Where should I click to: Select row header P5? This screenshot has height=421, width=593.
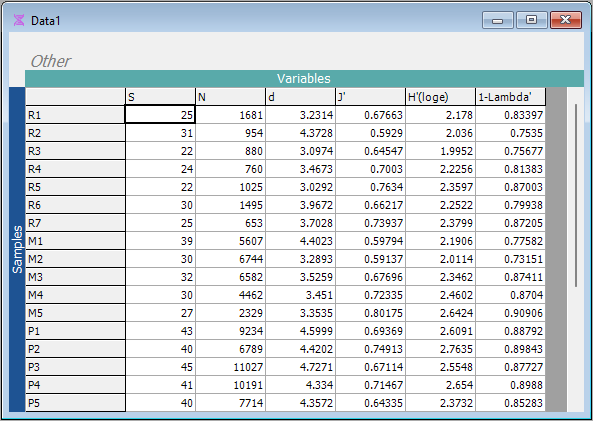(x=75, y=403)
